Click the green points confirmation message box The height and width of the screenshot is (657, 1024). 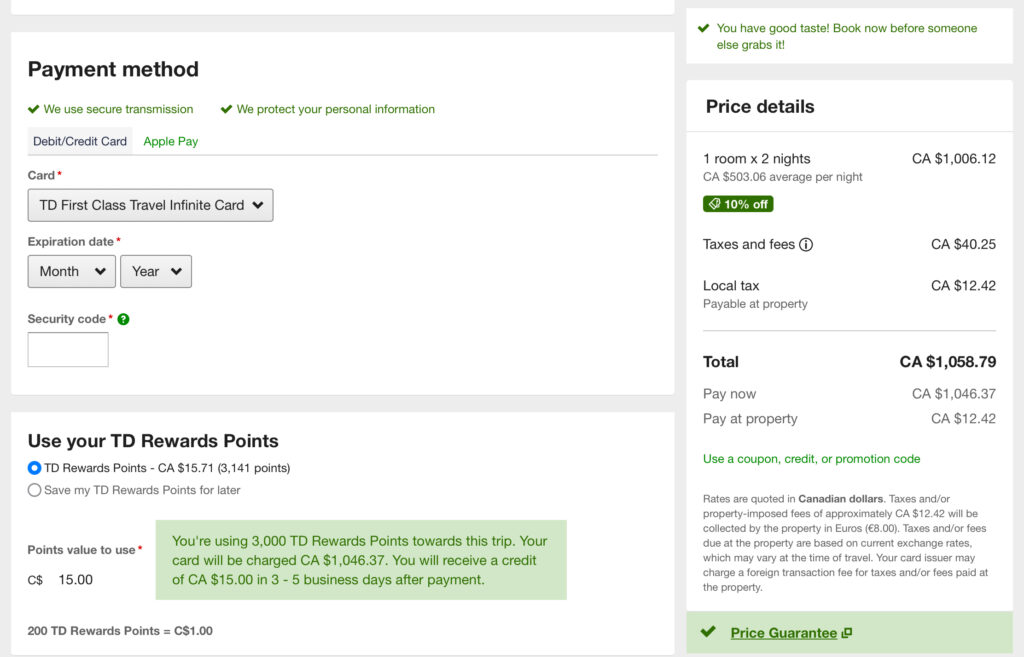click(x=361, y=560)
